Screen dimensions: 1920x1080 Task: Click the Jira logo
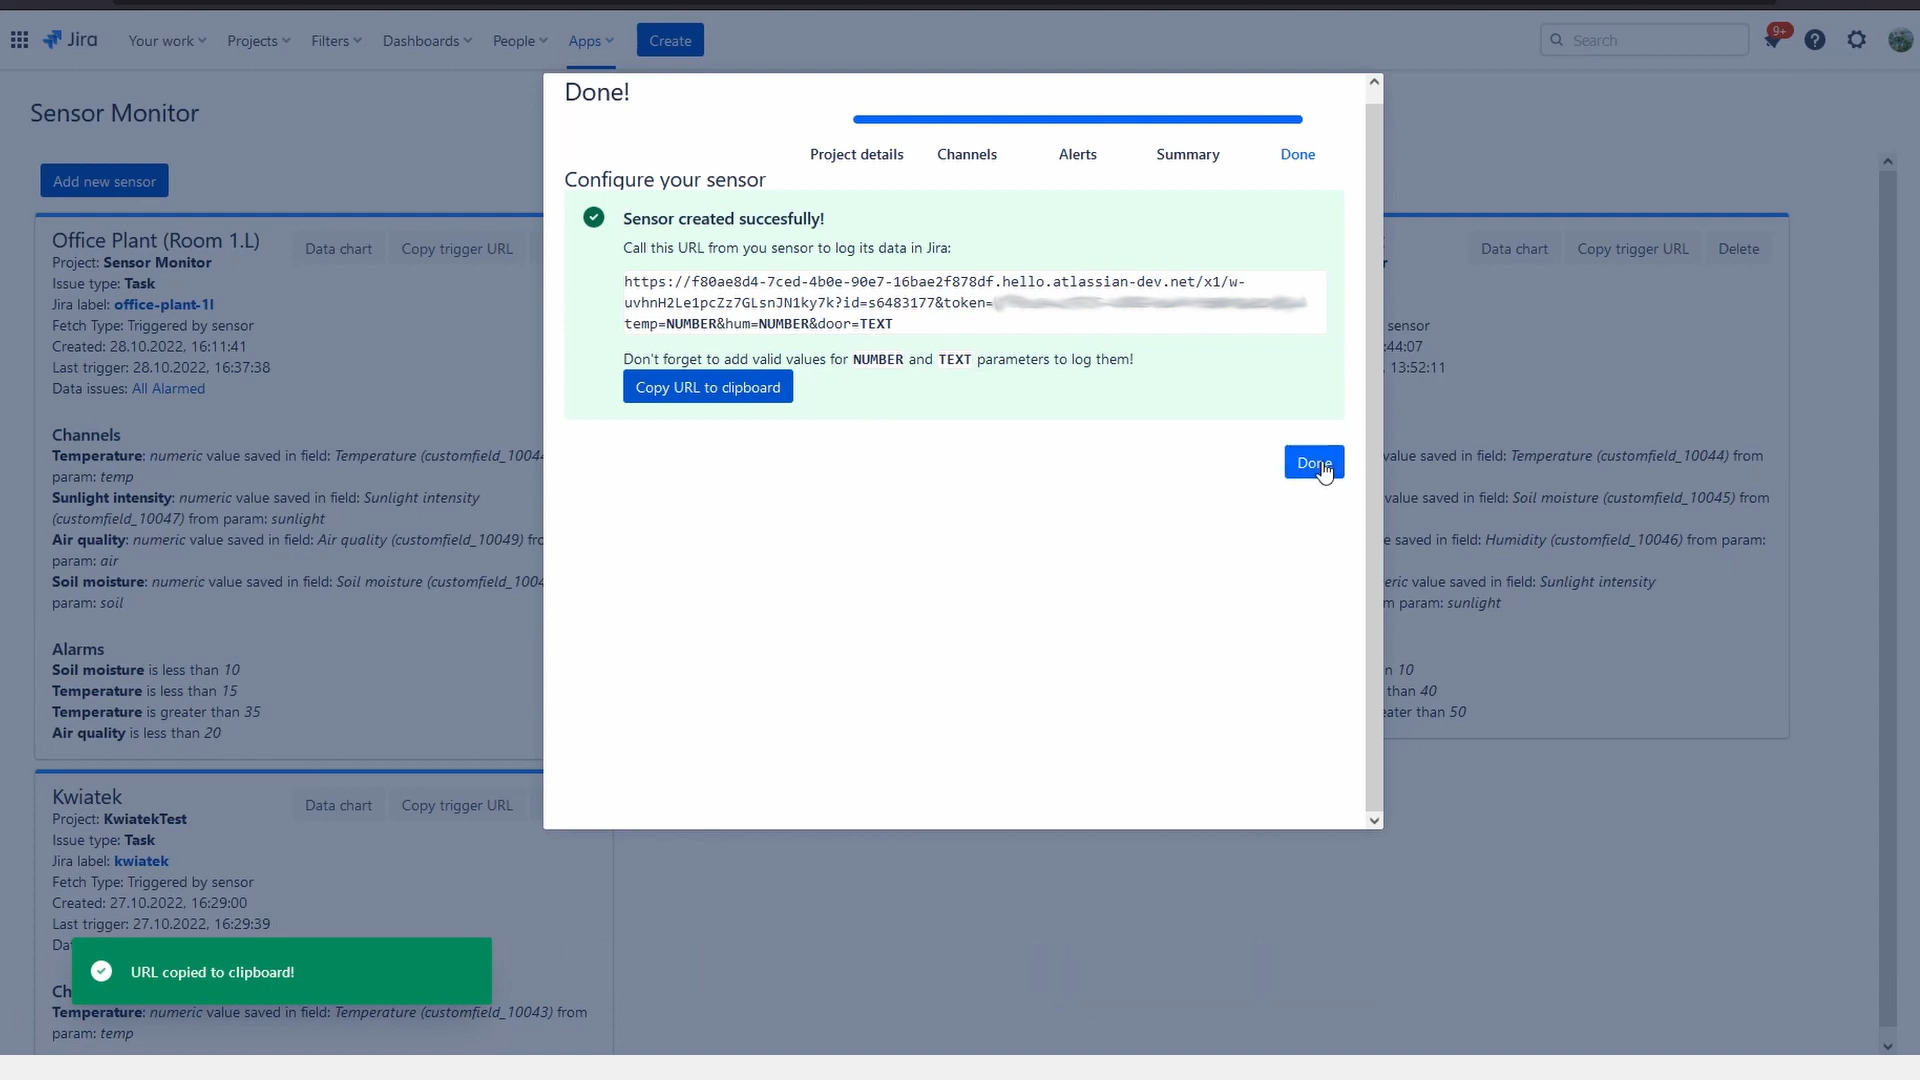tap(70, 40)
